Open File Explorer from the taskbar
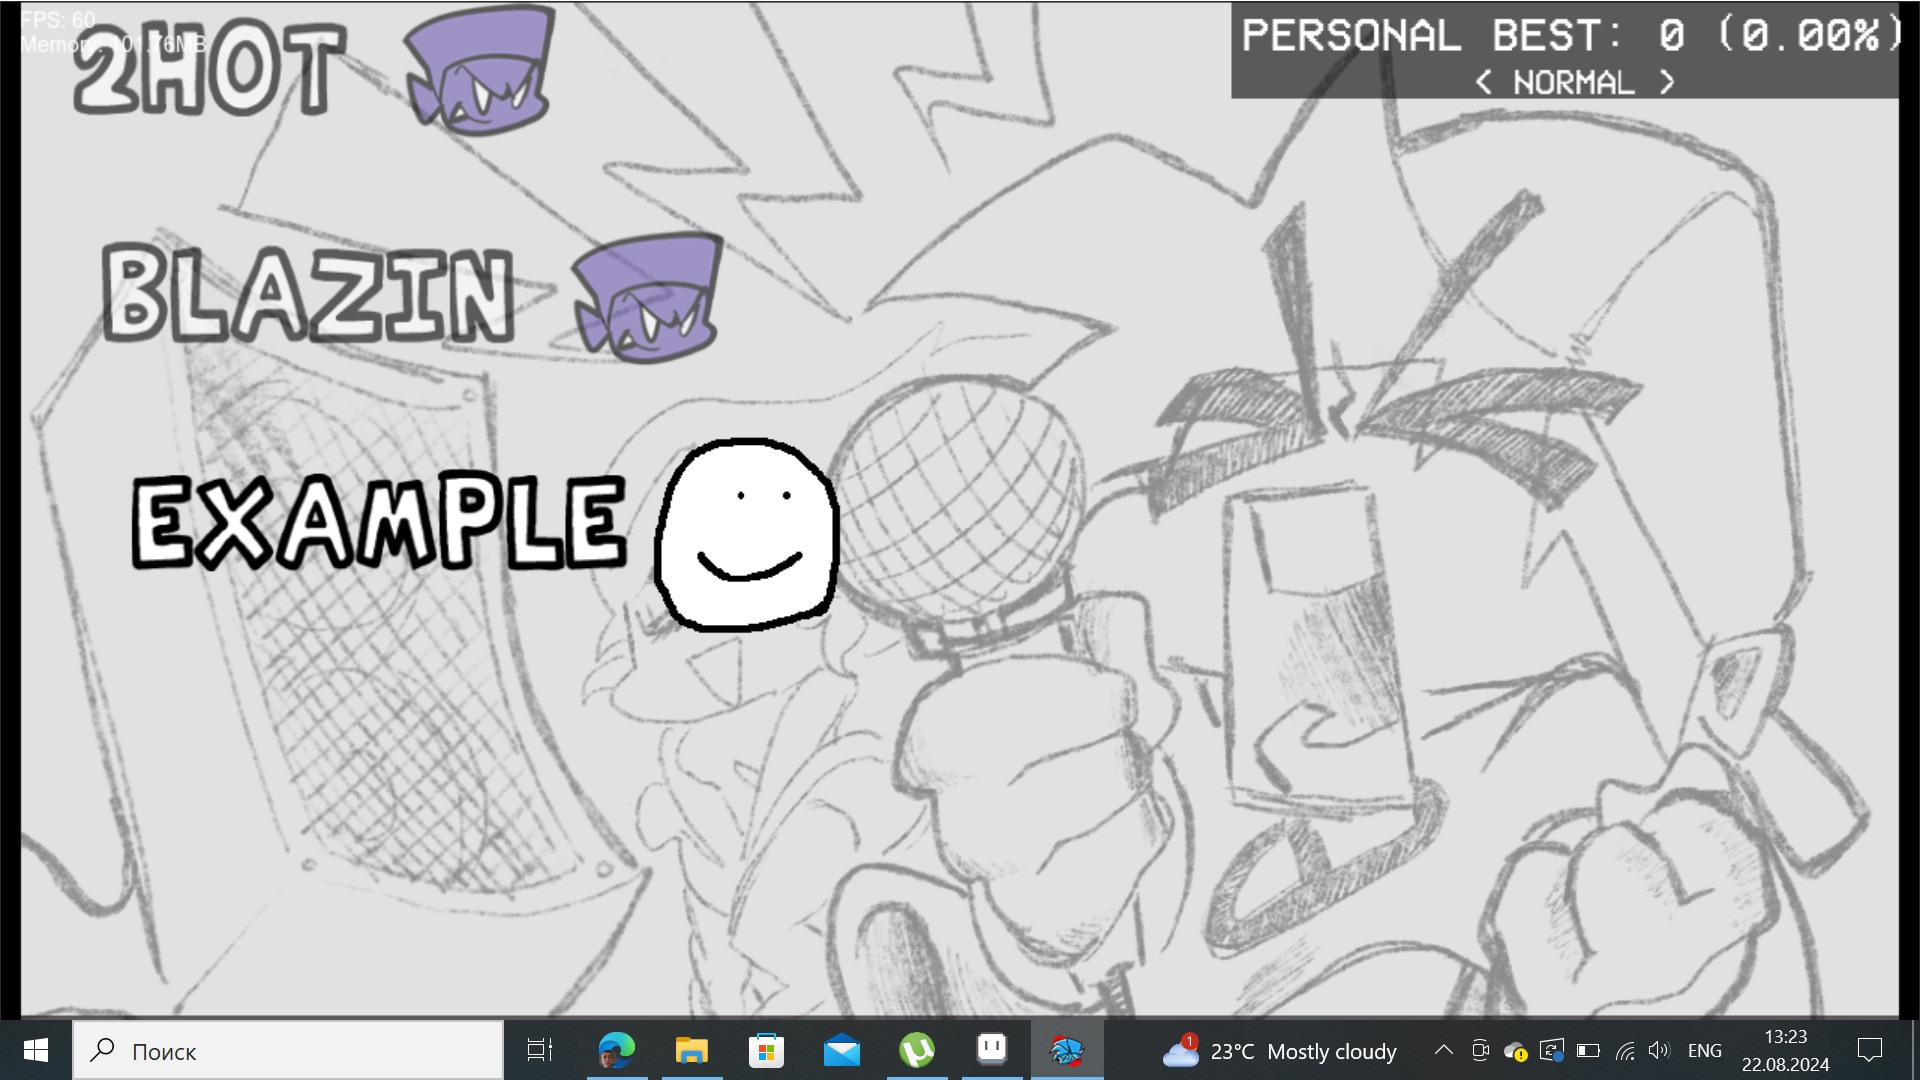The height and width of the screenshot is (1080, 1920). tap(692, 1050)
